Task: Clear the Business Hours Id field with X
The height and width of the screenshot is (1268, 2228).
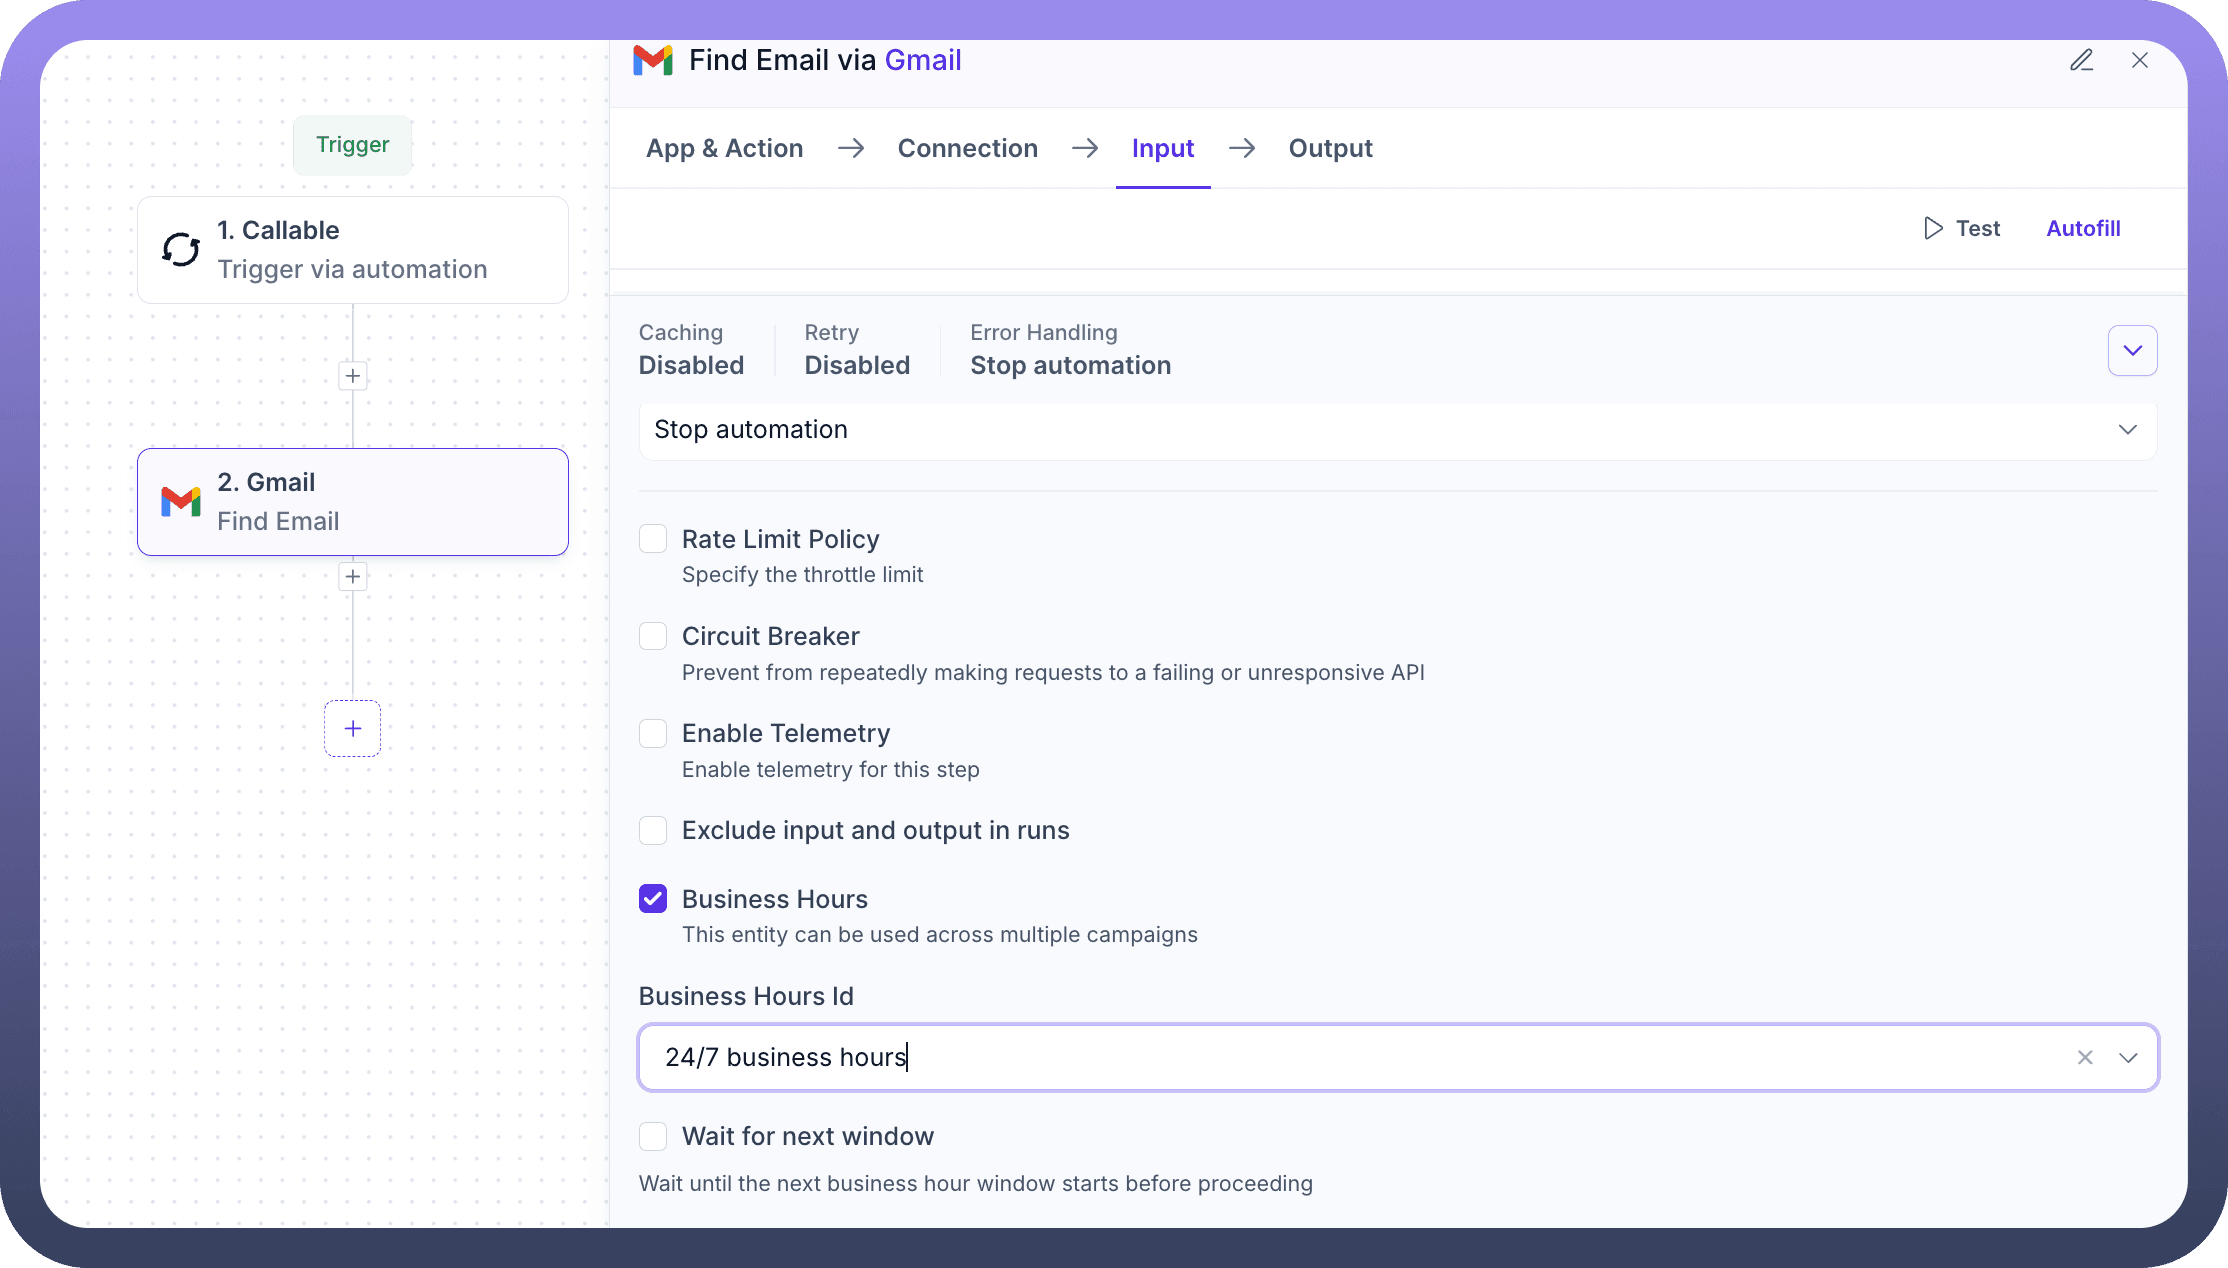Action: [2085, 1057]
